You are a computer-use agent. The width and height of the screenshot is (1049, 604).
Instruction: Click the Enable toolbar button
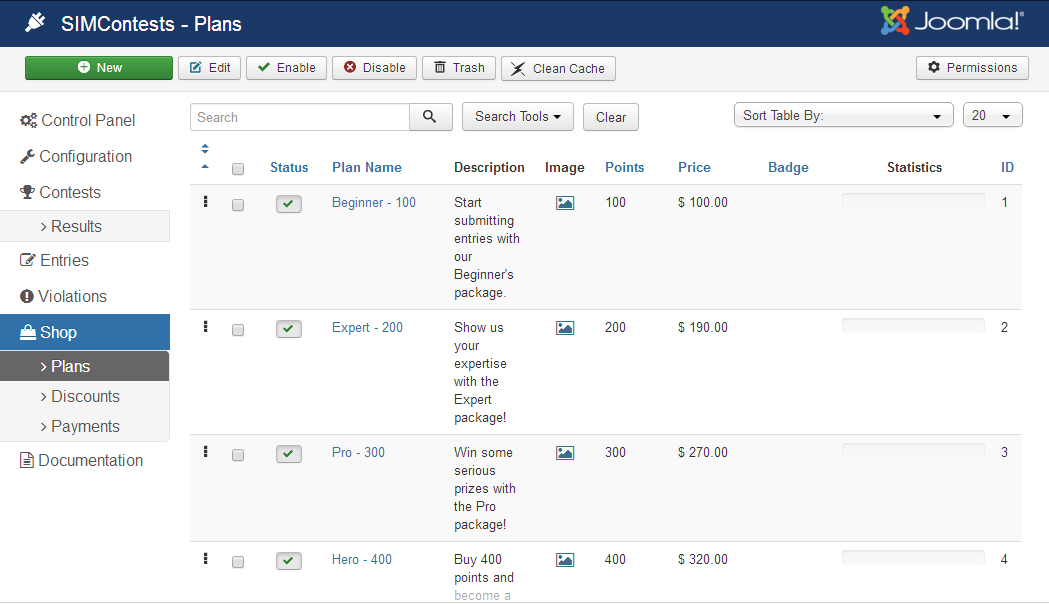tap(286, 68)
